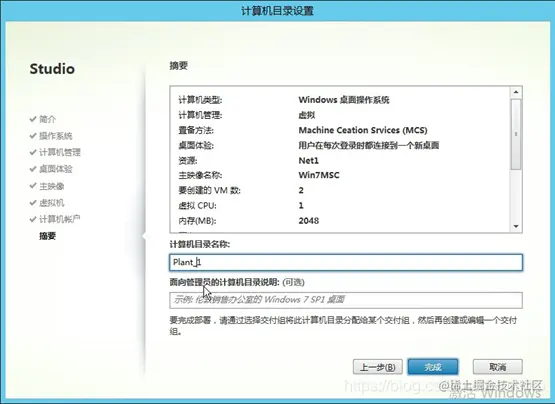Click the 置备方法 label in summary

196,130
